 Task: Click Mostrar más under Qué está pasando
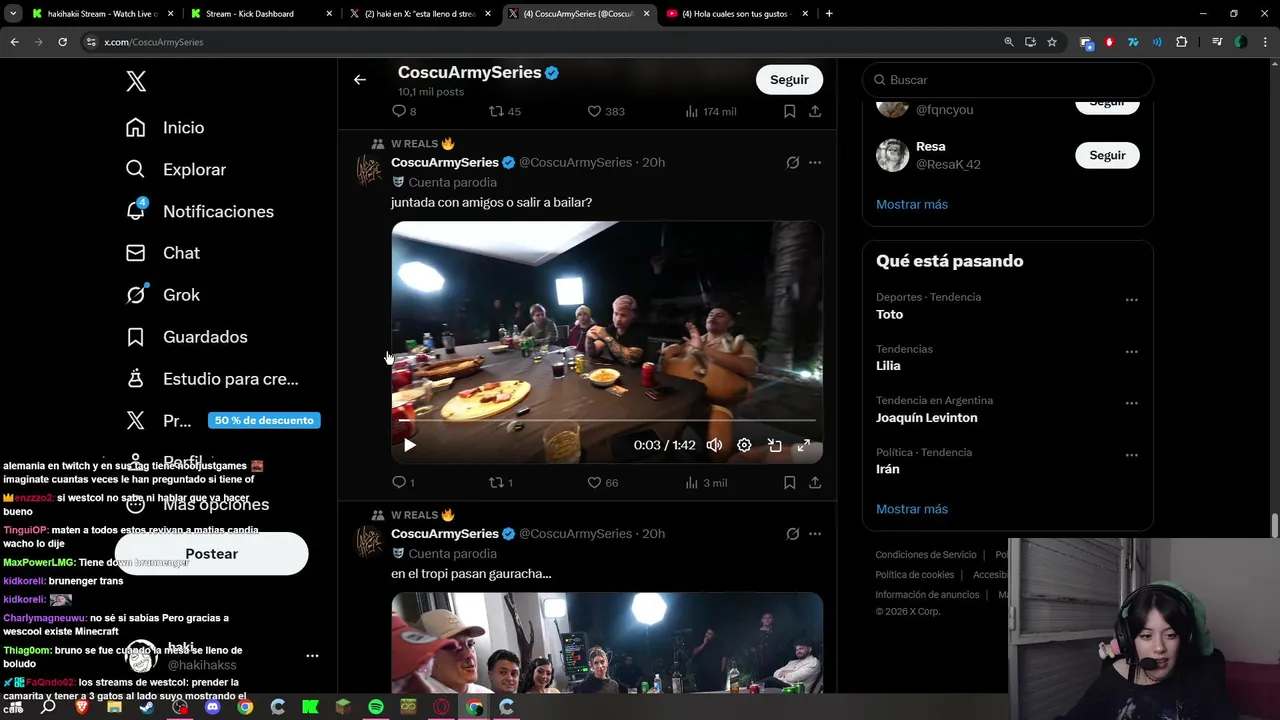click(912, 509)
